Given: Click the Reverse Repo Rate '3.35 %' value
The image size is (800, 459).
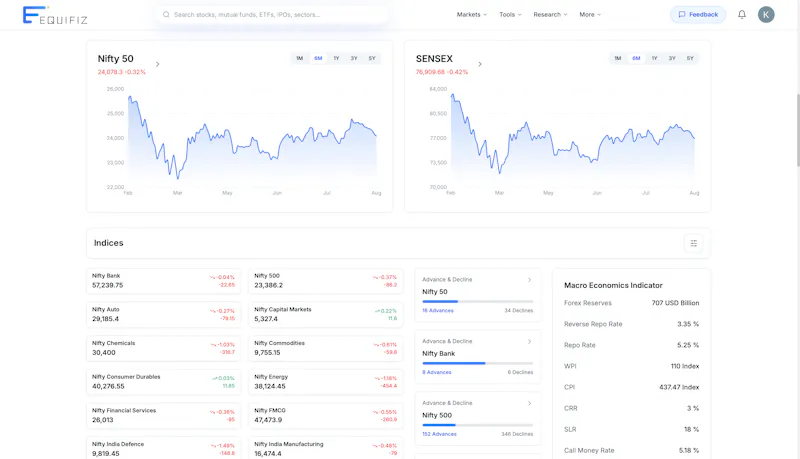Looking at the screenshot, I should click(x=688, y=324).
